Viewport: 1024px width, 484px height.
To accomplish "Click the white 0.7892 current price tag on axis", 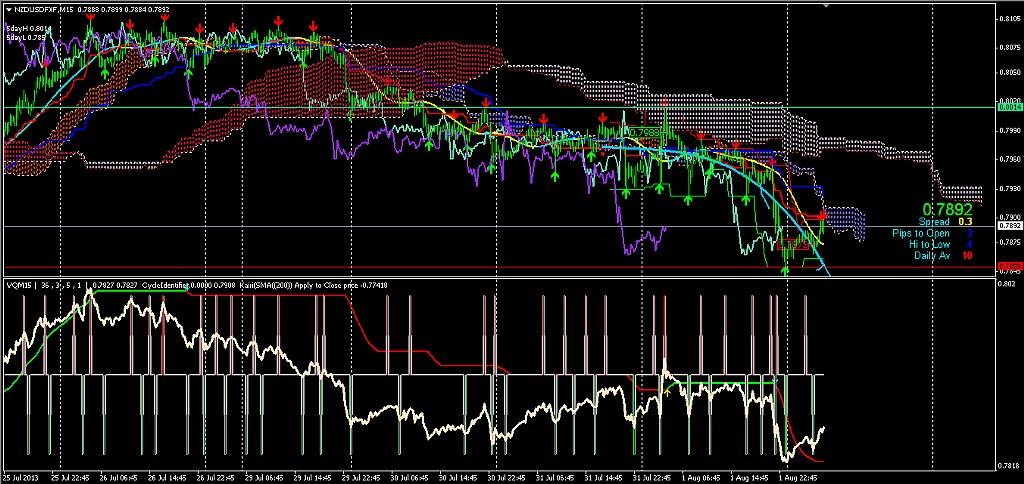I will click(1010, 226).
